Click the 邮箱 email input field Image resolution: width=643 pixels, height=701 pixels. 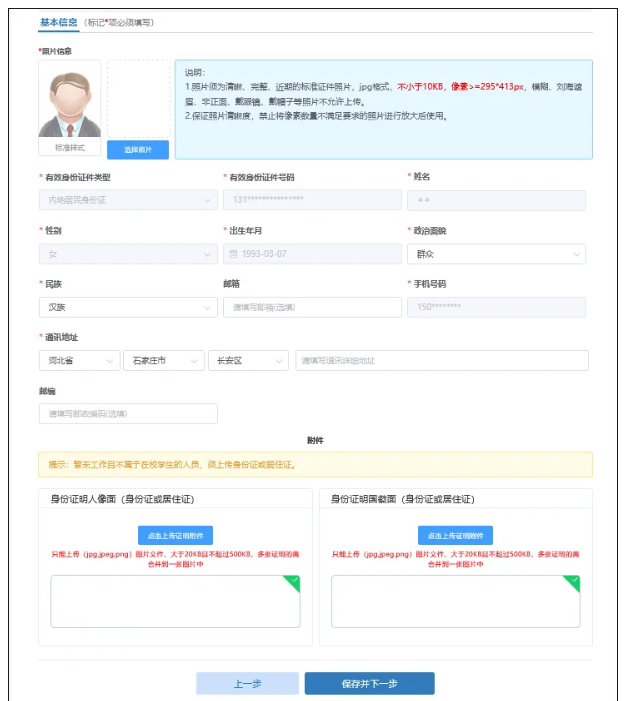(x=312, y=307)
